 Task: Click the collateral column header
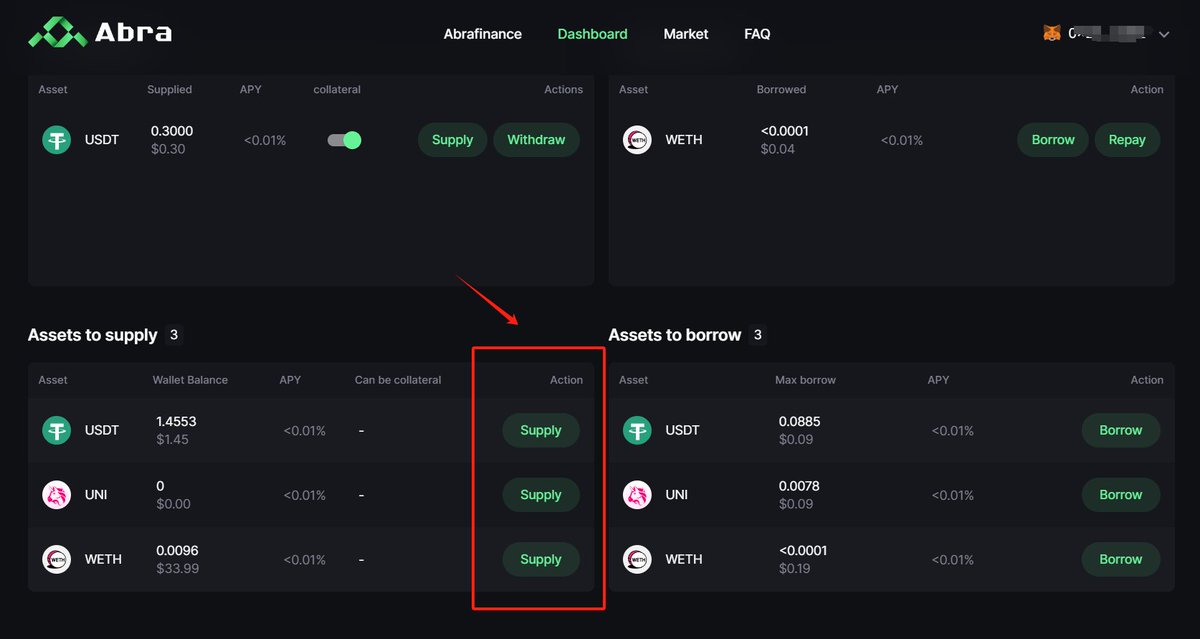[337, 90]
